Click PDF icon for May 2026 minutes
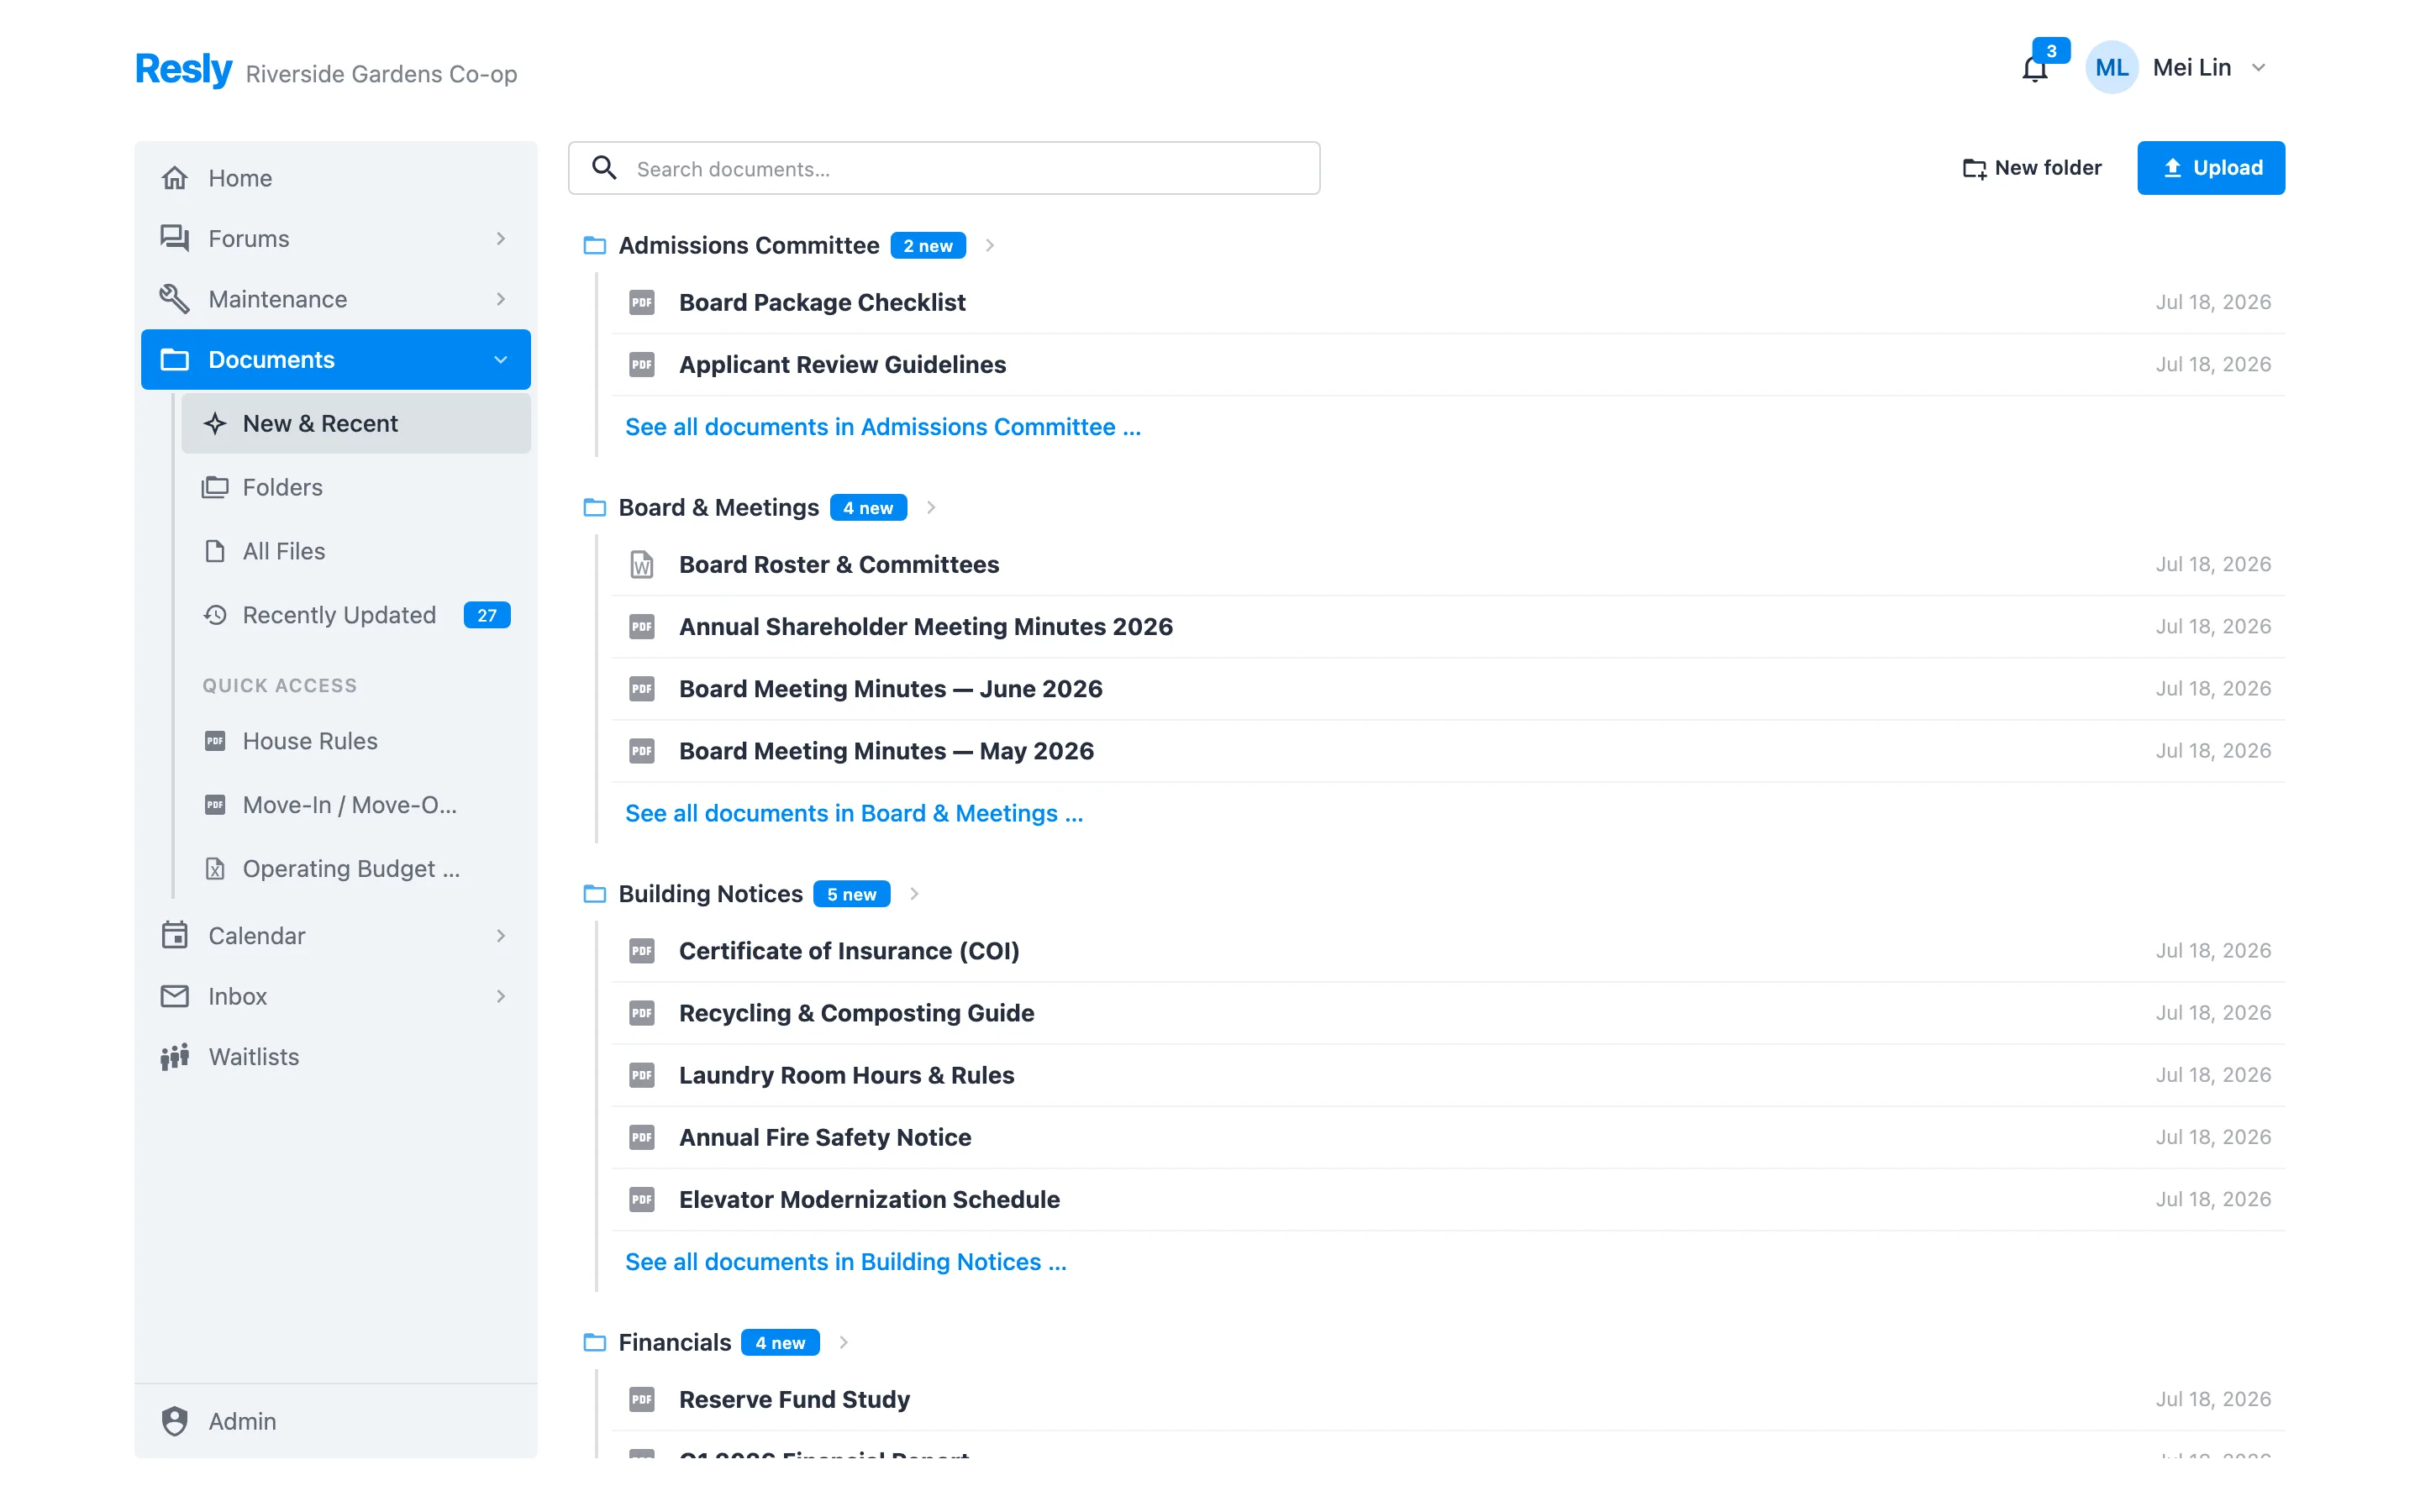This screenshot has height=1512, width=2420. (642, 750)
